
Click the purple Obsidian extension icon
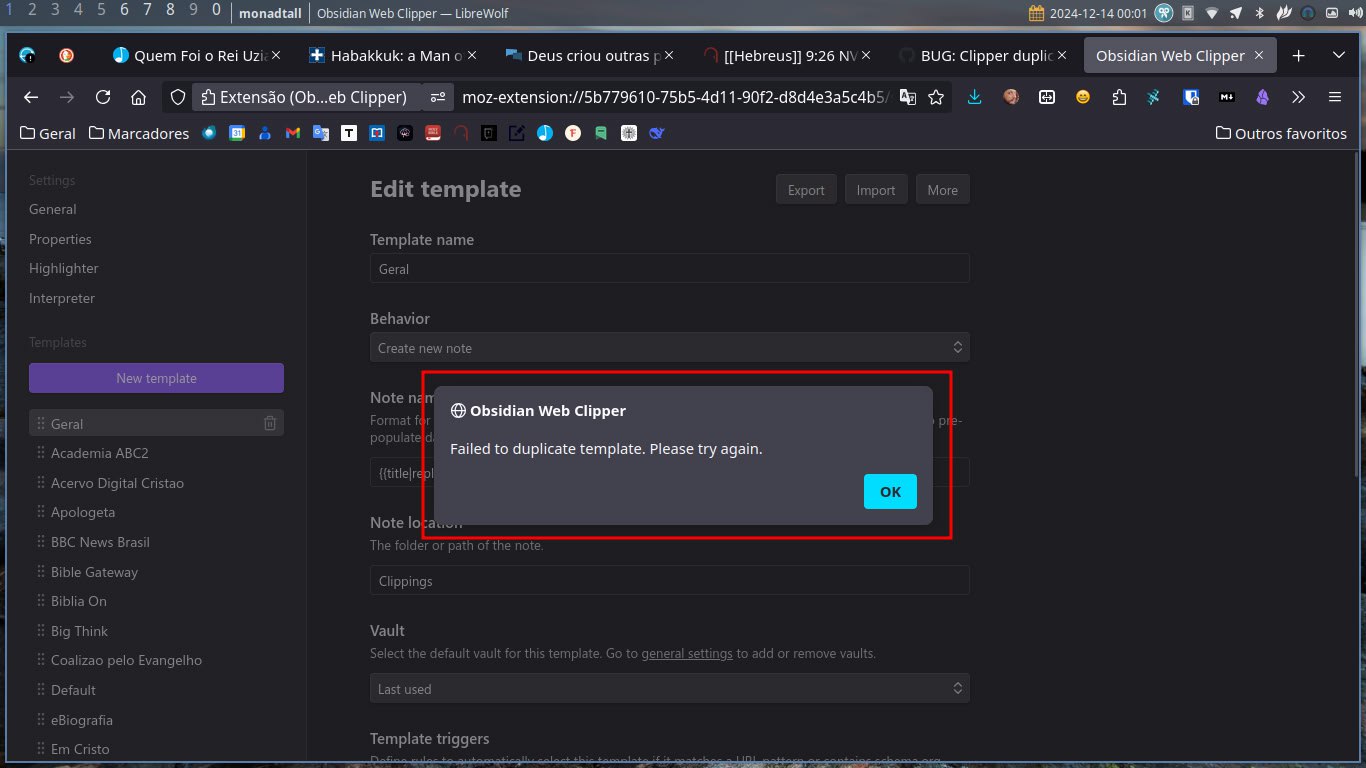tap(1262, 97)
